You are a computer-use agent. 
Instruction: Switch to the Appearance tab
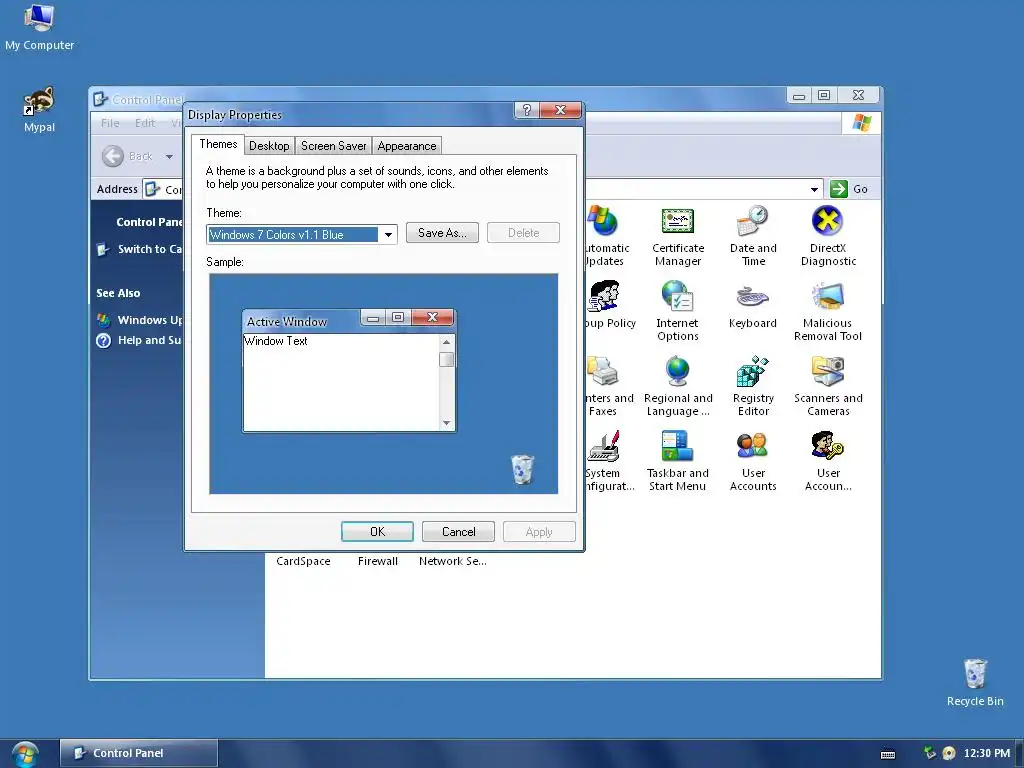click(x=406, y=146)
